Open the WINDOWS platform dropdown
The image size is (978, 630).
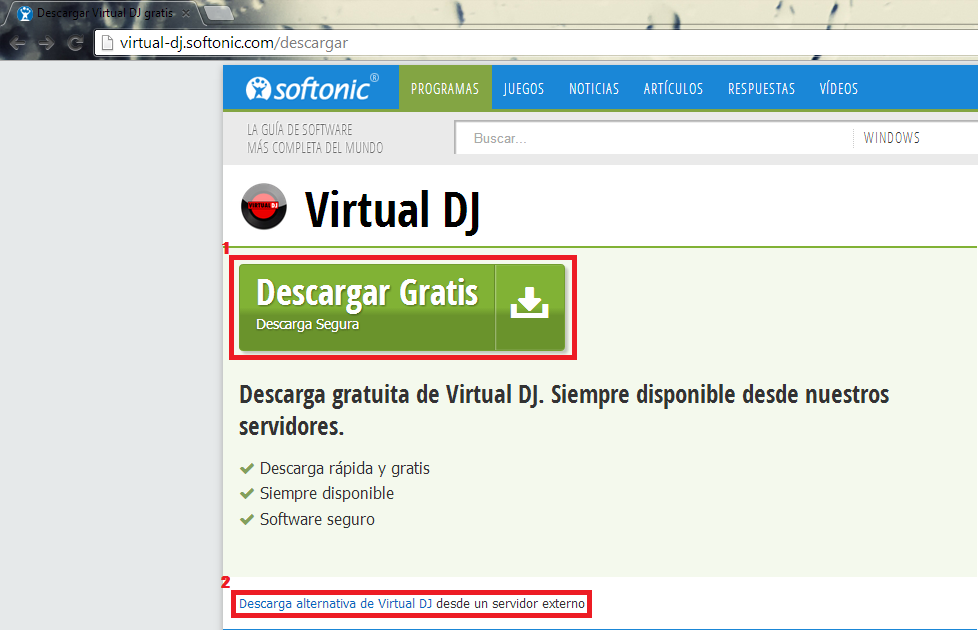pos(914,138)
